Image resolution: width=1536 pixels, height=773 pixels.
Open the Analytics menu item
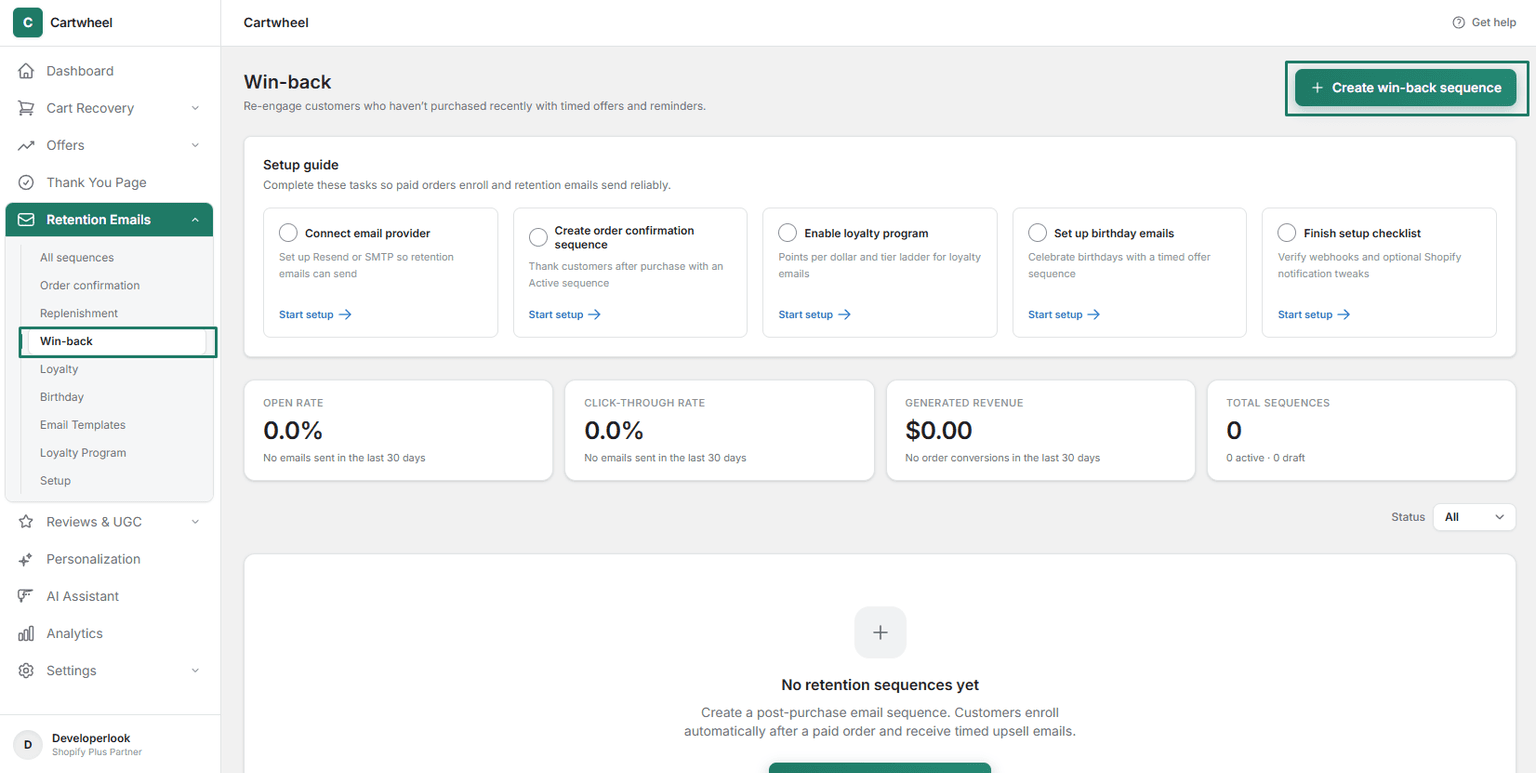click(x=109, y=633)
